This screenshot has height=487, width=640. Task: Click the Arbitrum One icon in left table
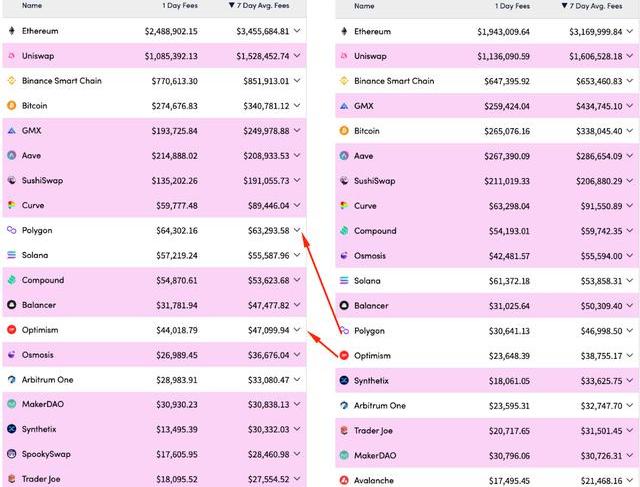(x=12, y=380)
